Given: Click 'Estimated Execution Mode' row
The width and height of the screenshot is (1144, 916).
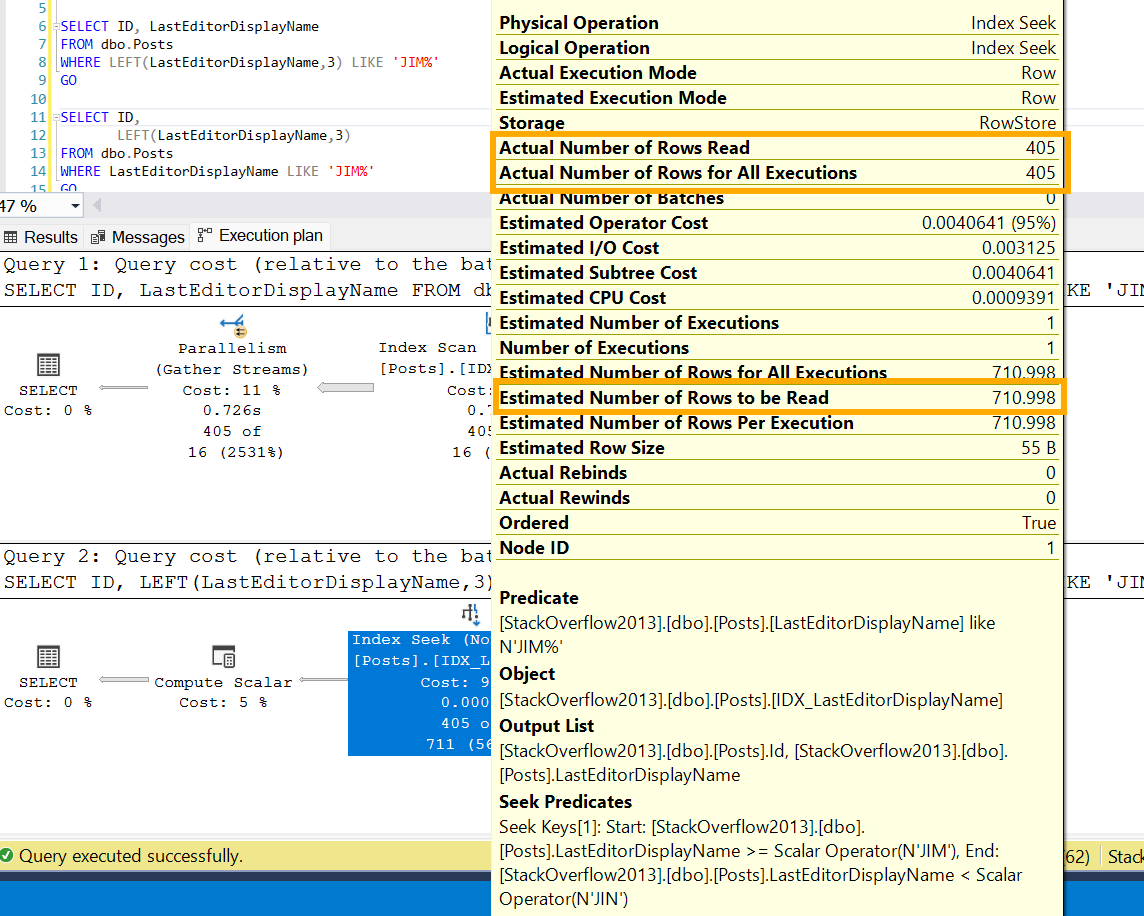Looking at the screenshot, I should point(777,98).
